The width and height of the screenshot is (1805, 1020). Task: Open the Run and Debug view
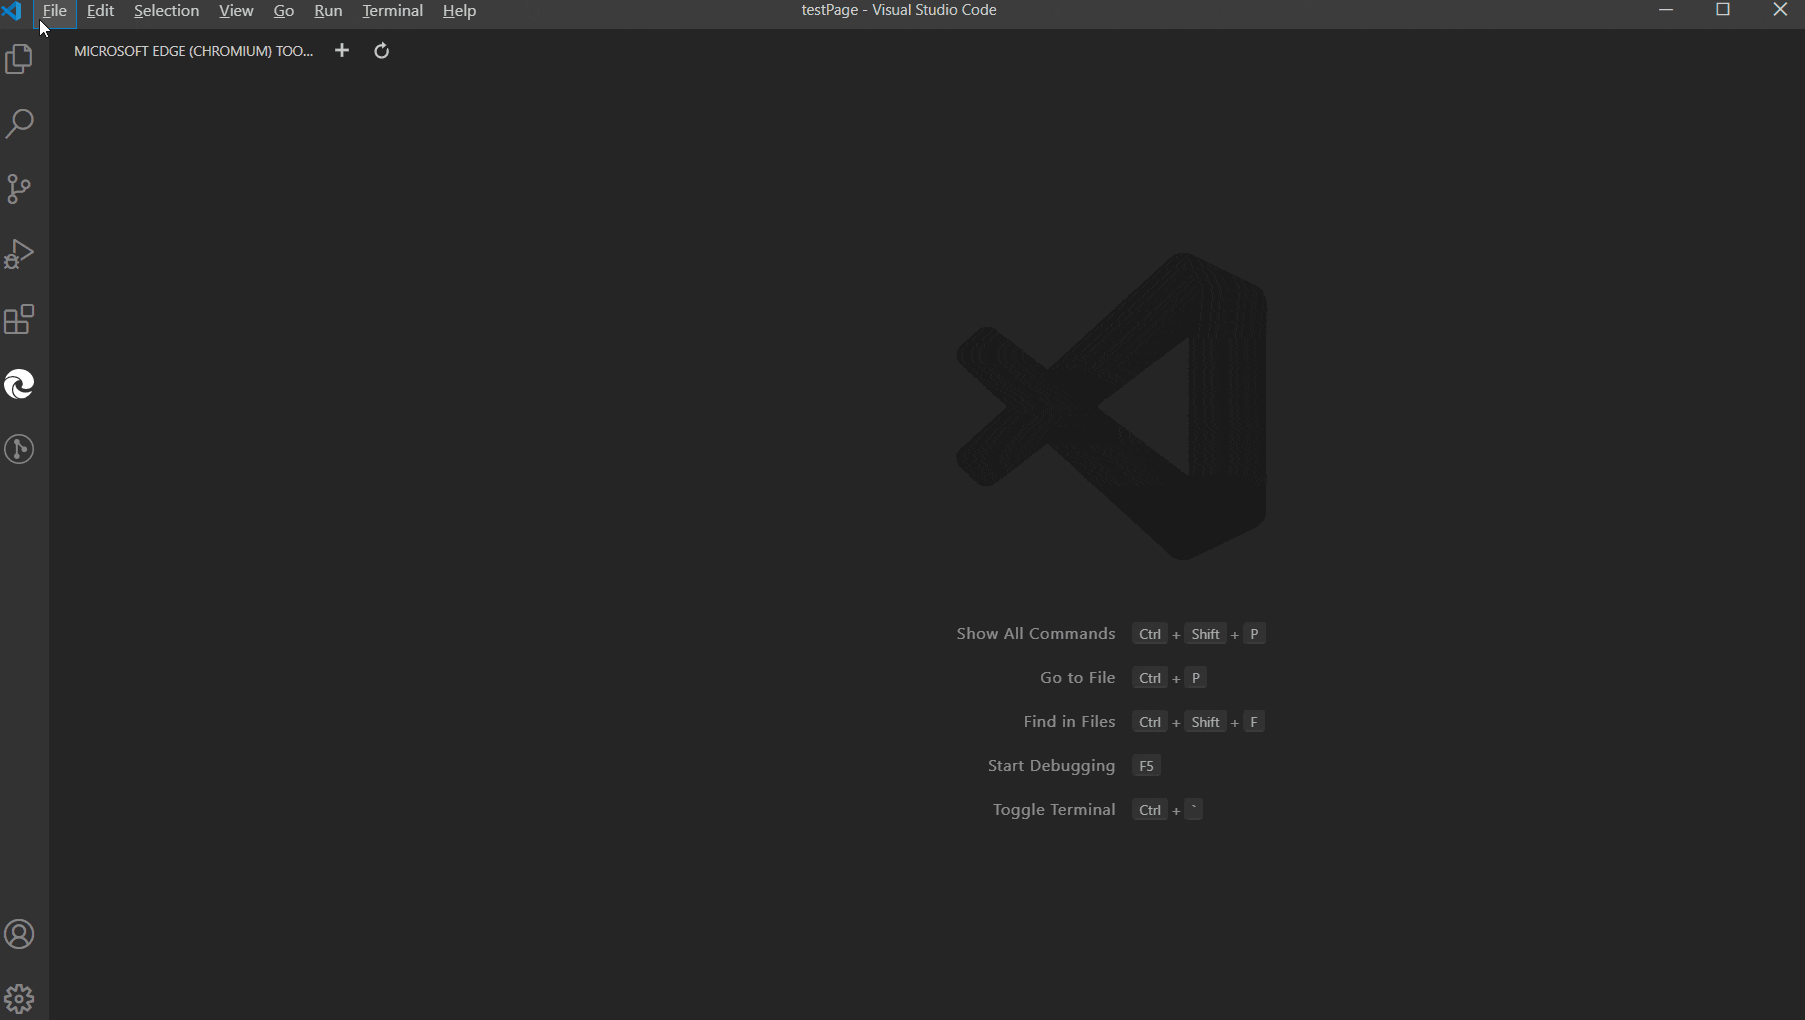pos(20,254)
